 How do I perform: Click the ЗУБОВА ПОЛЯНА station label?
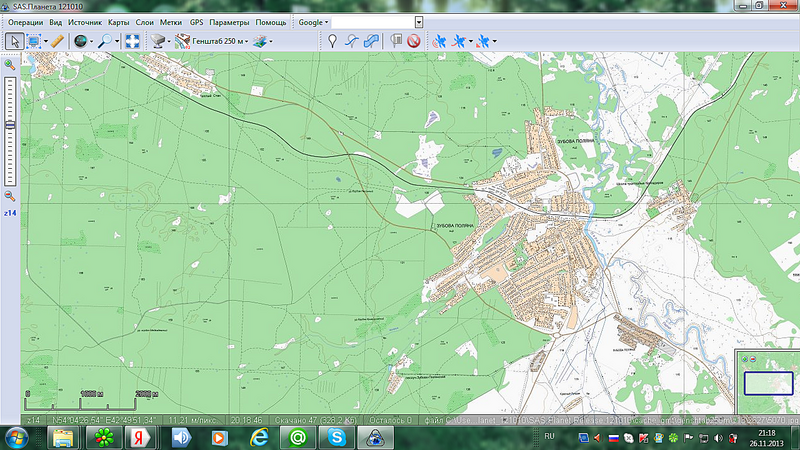(455, 226)
